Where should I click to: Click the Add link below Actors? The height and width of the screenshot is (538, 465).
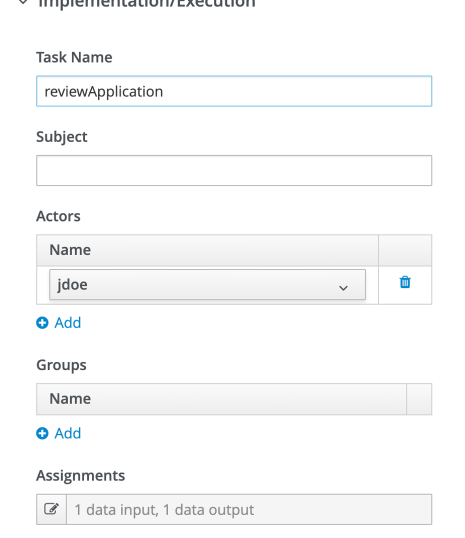(x=68, y=323)
